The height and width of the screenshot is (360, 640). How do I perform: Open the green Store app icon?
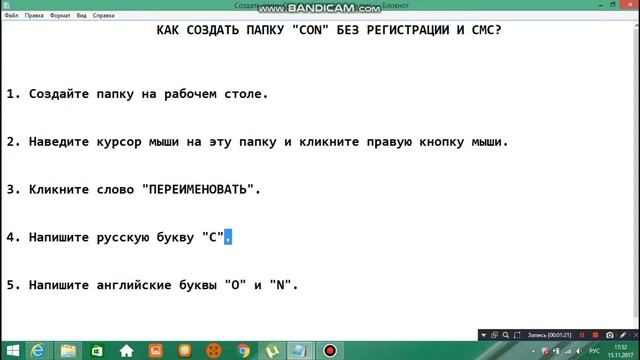click(97, 351)
